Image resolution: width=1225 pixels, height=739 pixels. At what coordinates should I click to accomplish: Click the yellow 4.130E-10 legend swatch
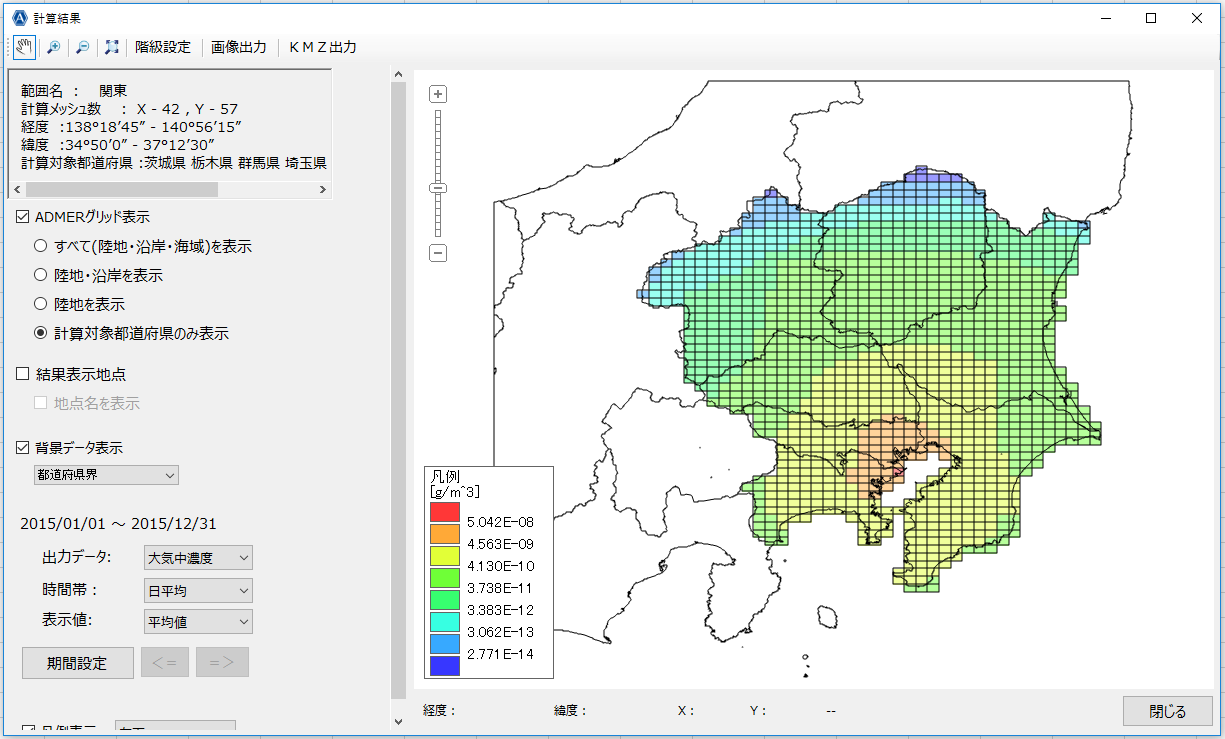pos(445,556)
